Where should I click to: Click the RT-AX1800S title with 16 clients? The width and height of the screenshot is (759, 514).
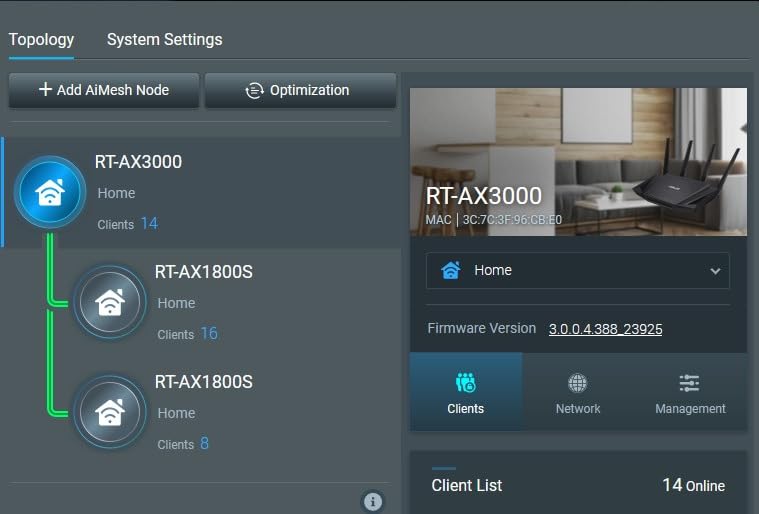204,272
